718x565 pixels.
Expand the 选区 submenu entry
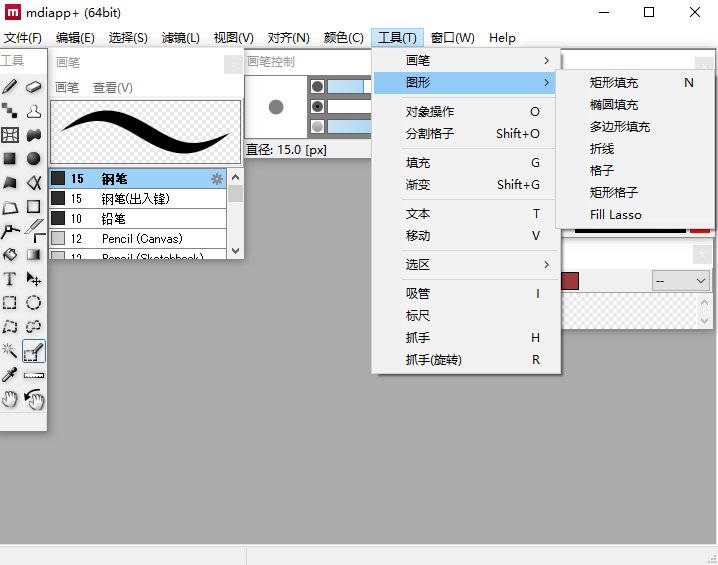[466, 265]
